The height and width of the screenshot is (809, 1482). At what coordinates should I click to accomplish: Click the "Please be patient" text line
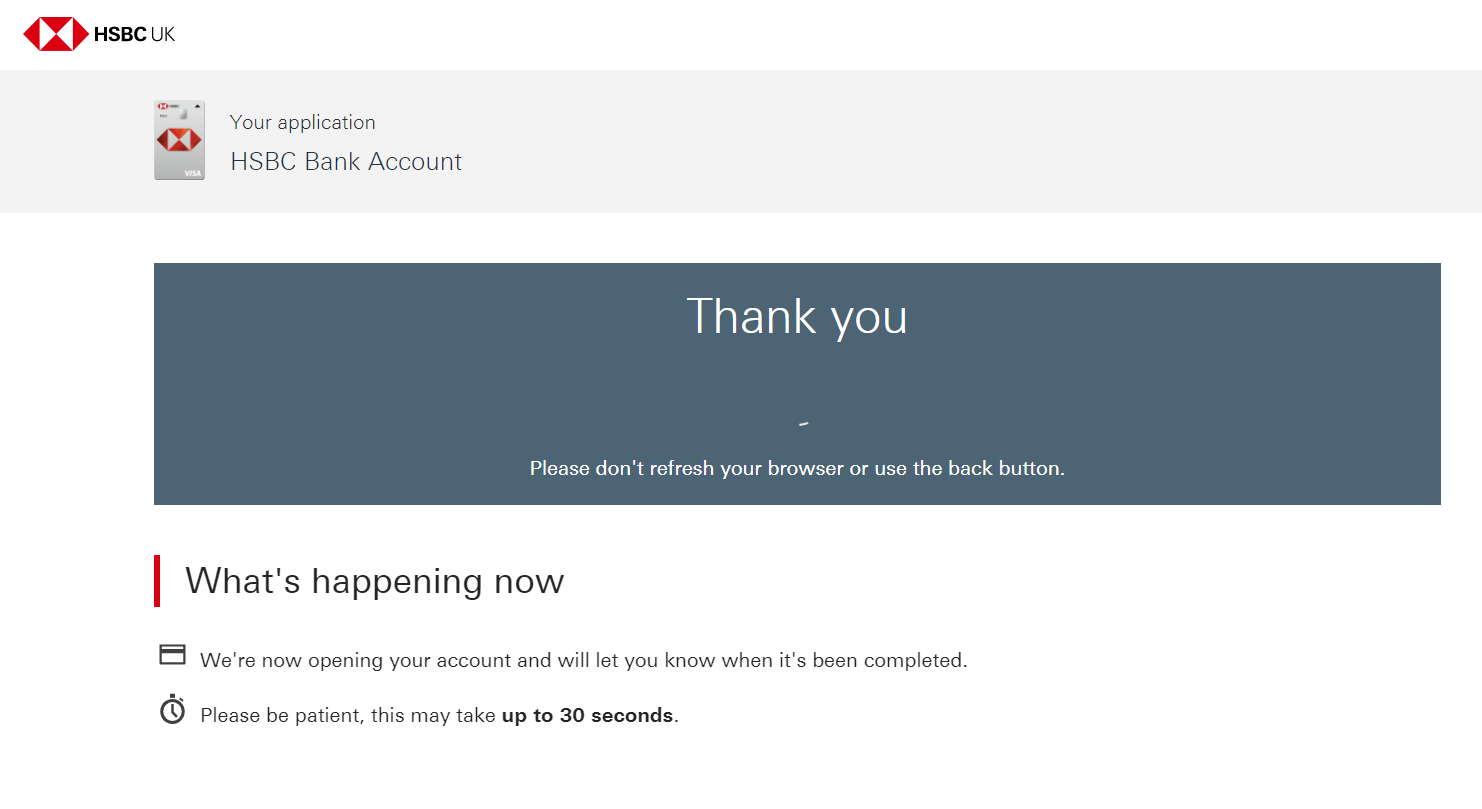pos(440,715)
